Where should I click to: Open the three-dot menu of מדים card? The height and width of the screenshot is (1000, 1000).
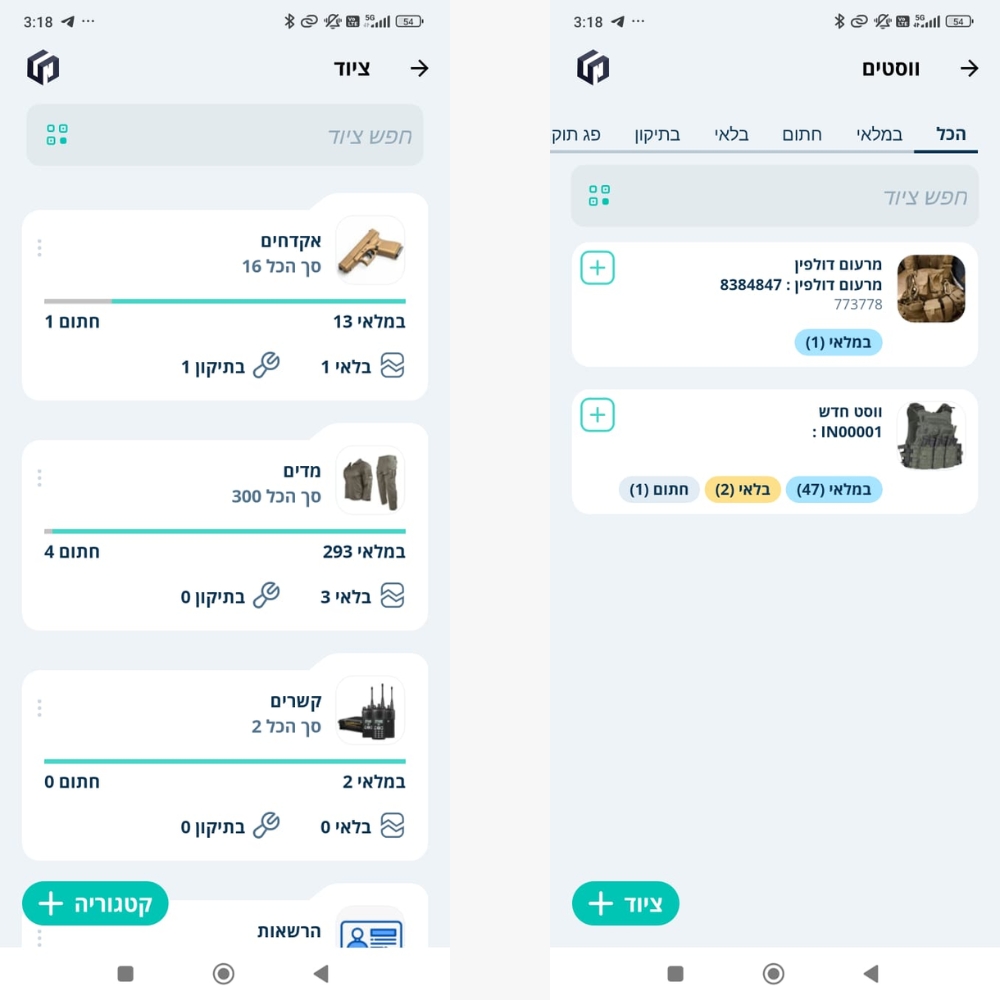[x=40, y=478]
